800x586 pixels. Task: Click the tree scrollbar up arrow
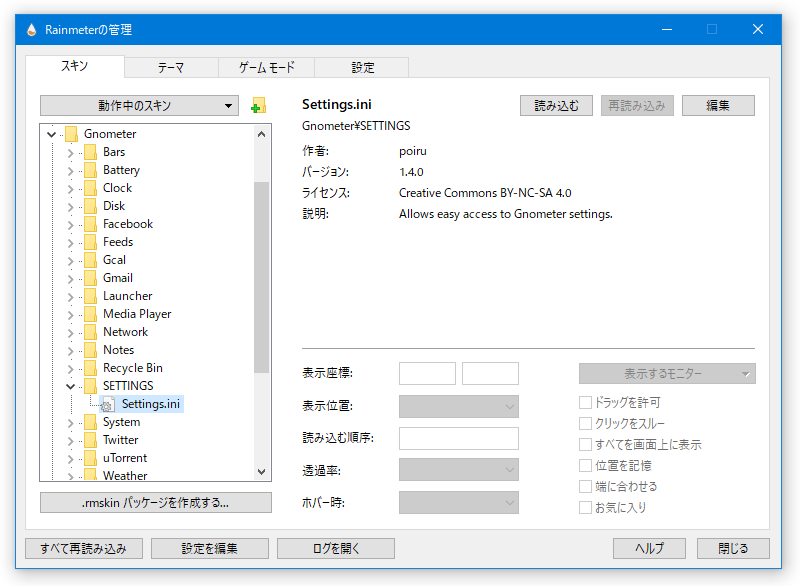coord(261,135)
